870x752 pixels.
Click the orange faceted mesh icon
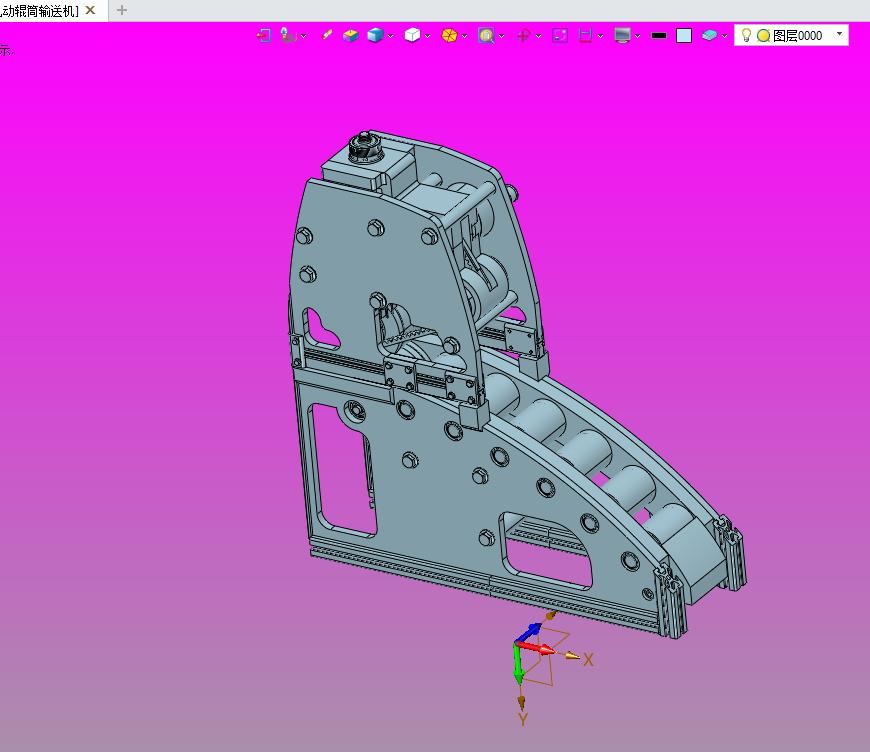click(x=449, y=36)
